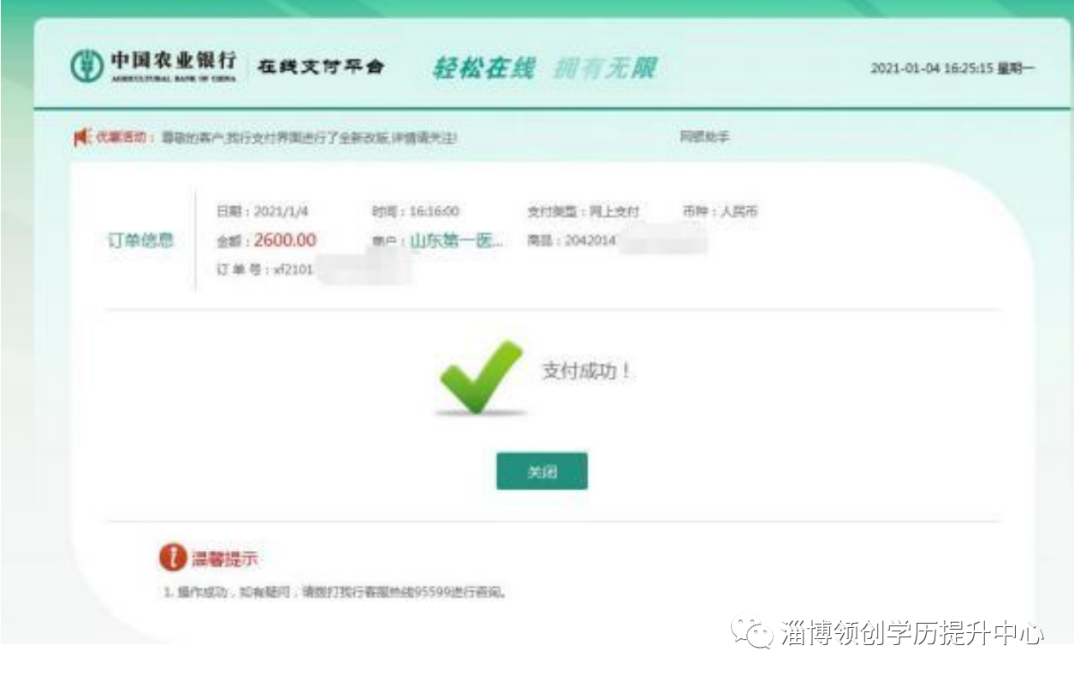Image resolution: width=1080 pixels, height=681 pixels.
Task: Click the red 温馨提示 info icon
Action: click(172, 557)
